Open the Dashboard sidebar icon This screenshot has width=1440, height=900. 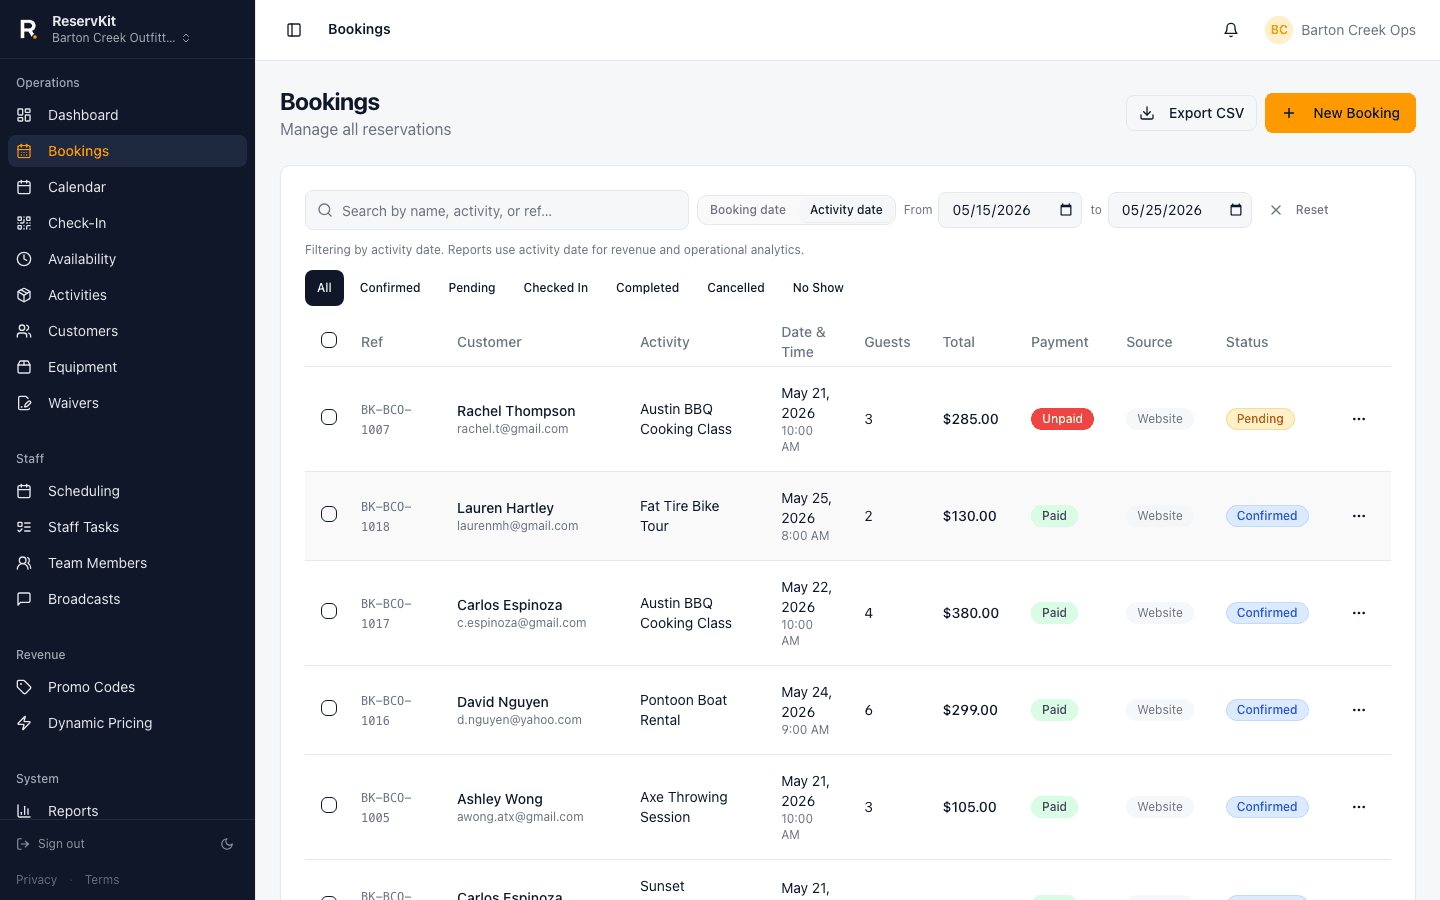[x=24, y=115]
